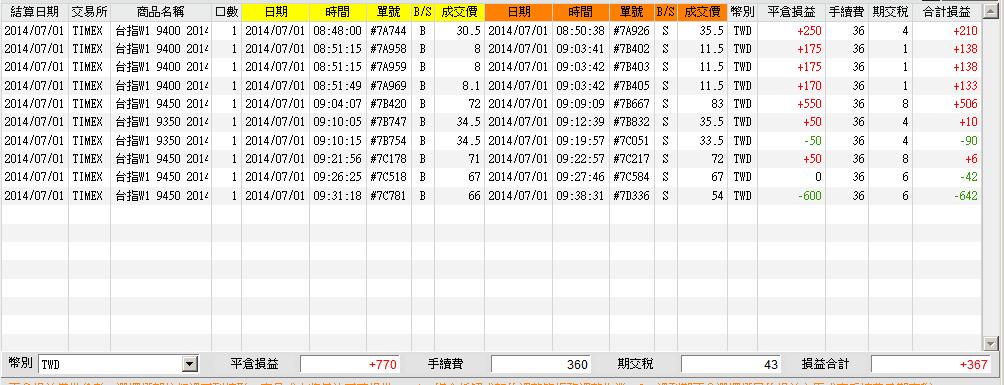Click the yellow B/S column header
The height and width of the screenshot is (385, 1004).
(423, 12)
